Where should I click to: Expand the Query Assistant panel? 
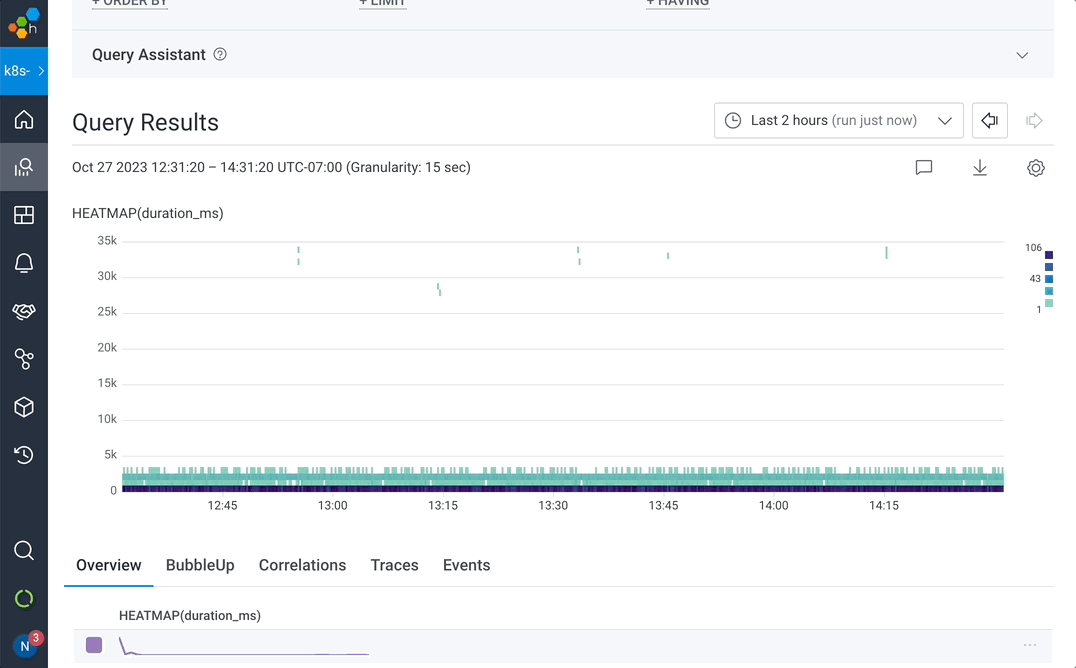click(1022, 55)
